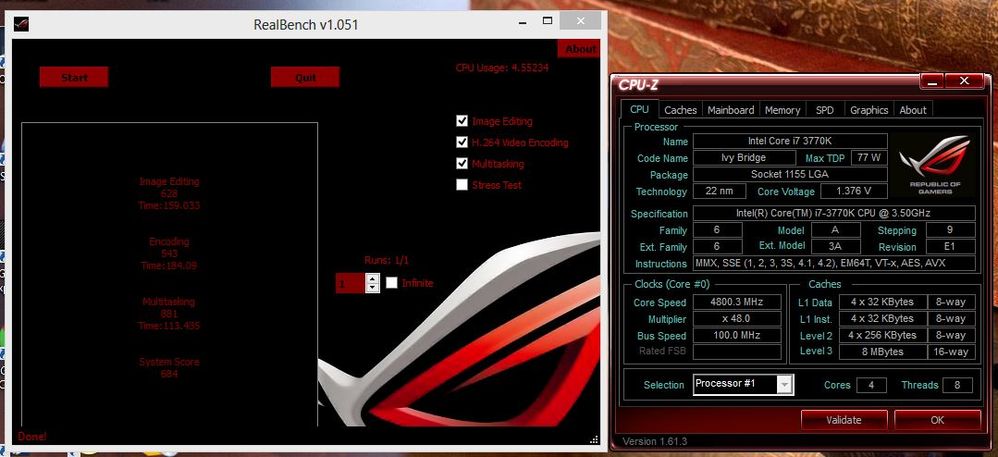Uncheck the Image Editing checkbox
The image size is (998, 457).
coord(462,121)
